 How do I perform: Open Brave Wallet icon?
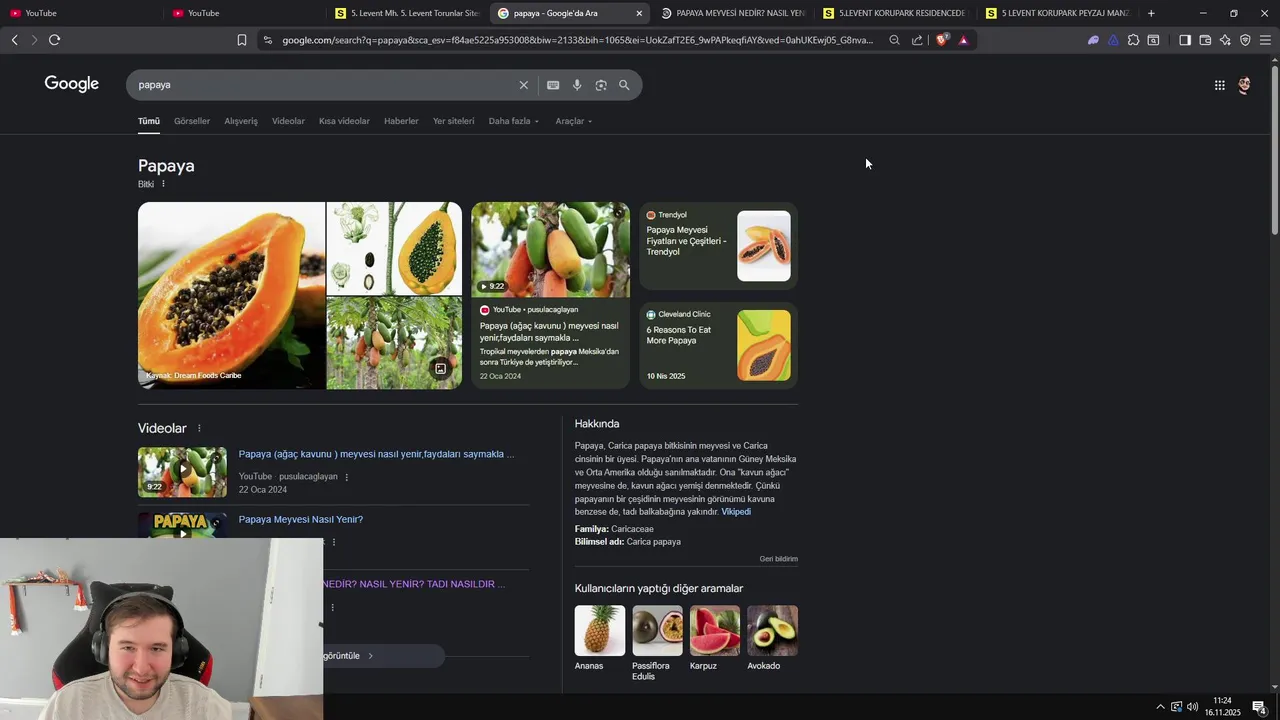click(x=1205, y=40)
